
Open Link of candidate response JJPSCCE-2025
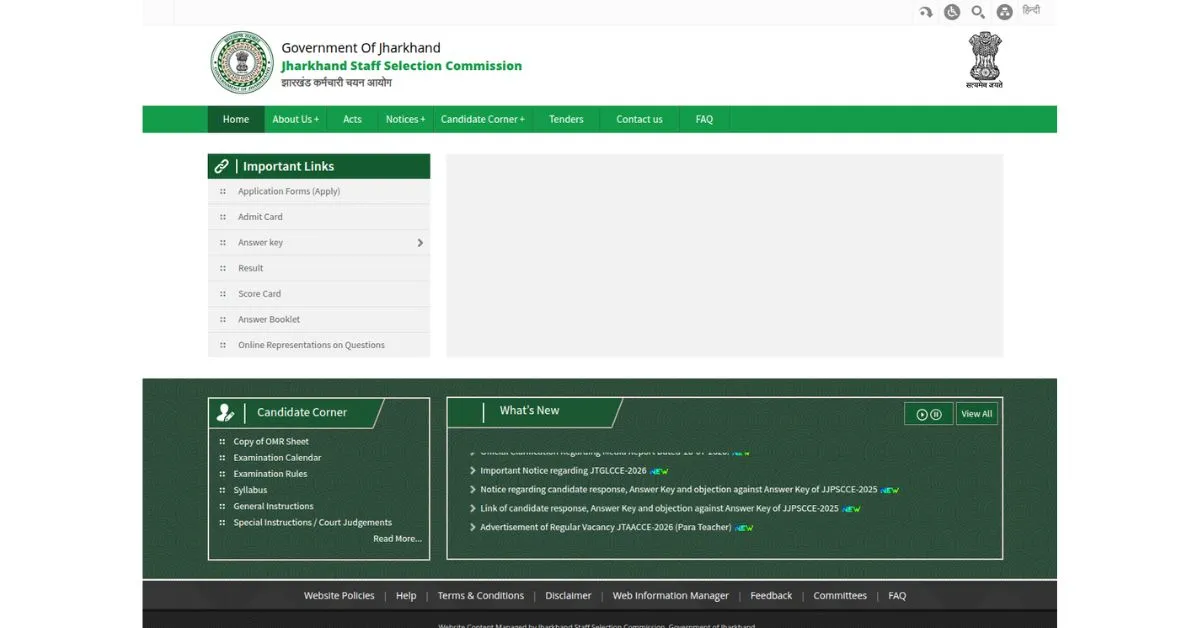click(659, 508)
